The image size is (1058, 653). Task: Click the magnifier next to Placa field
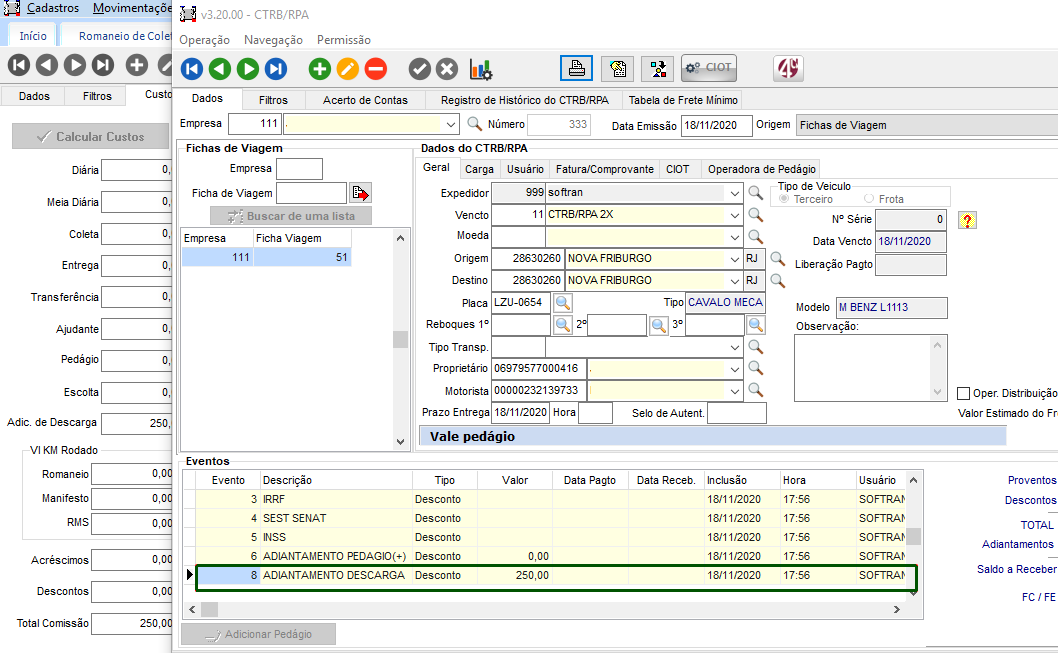pyautogui.click(x=563, y=303)
